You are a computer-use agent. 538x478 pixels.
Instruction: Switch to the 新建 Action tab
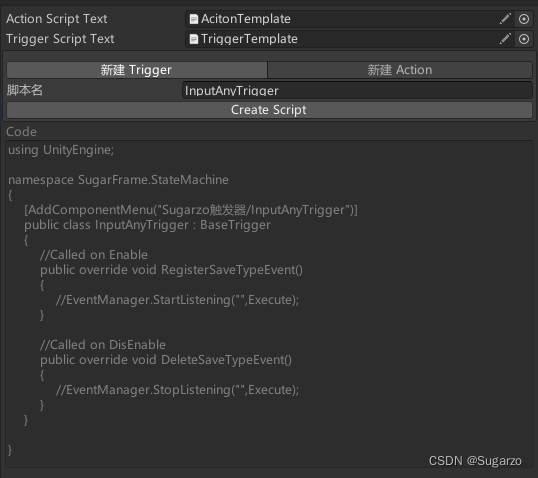pyautogui.click(x=400, y=70)
